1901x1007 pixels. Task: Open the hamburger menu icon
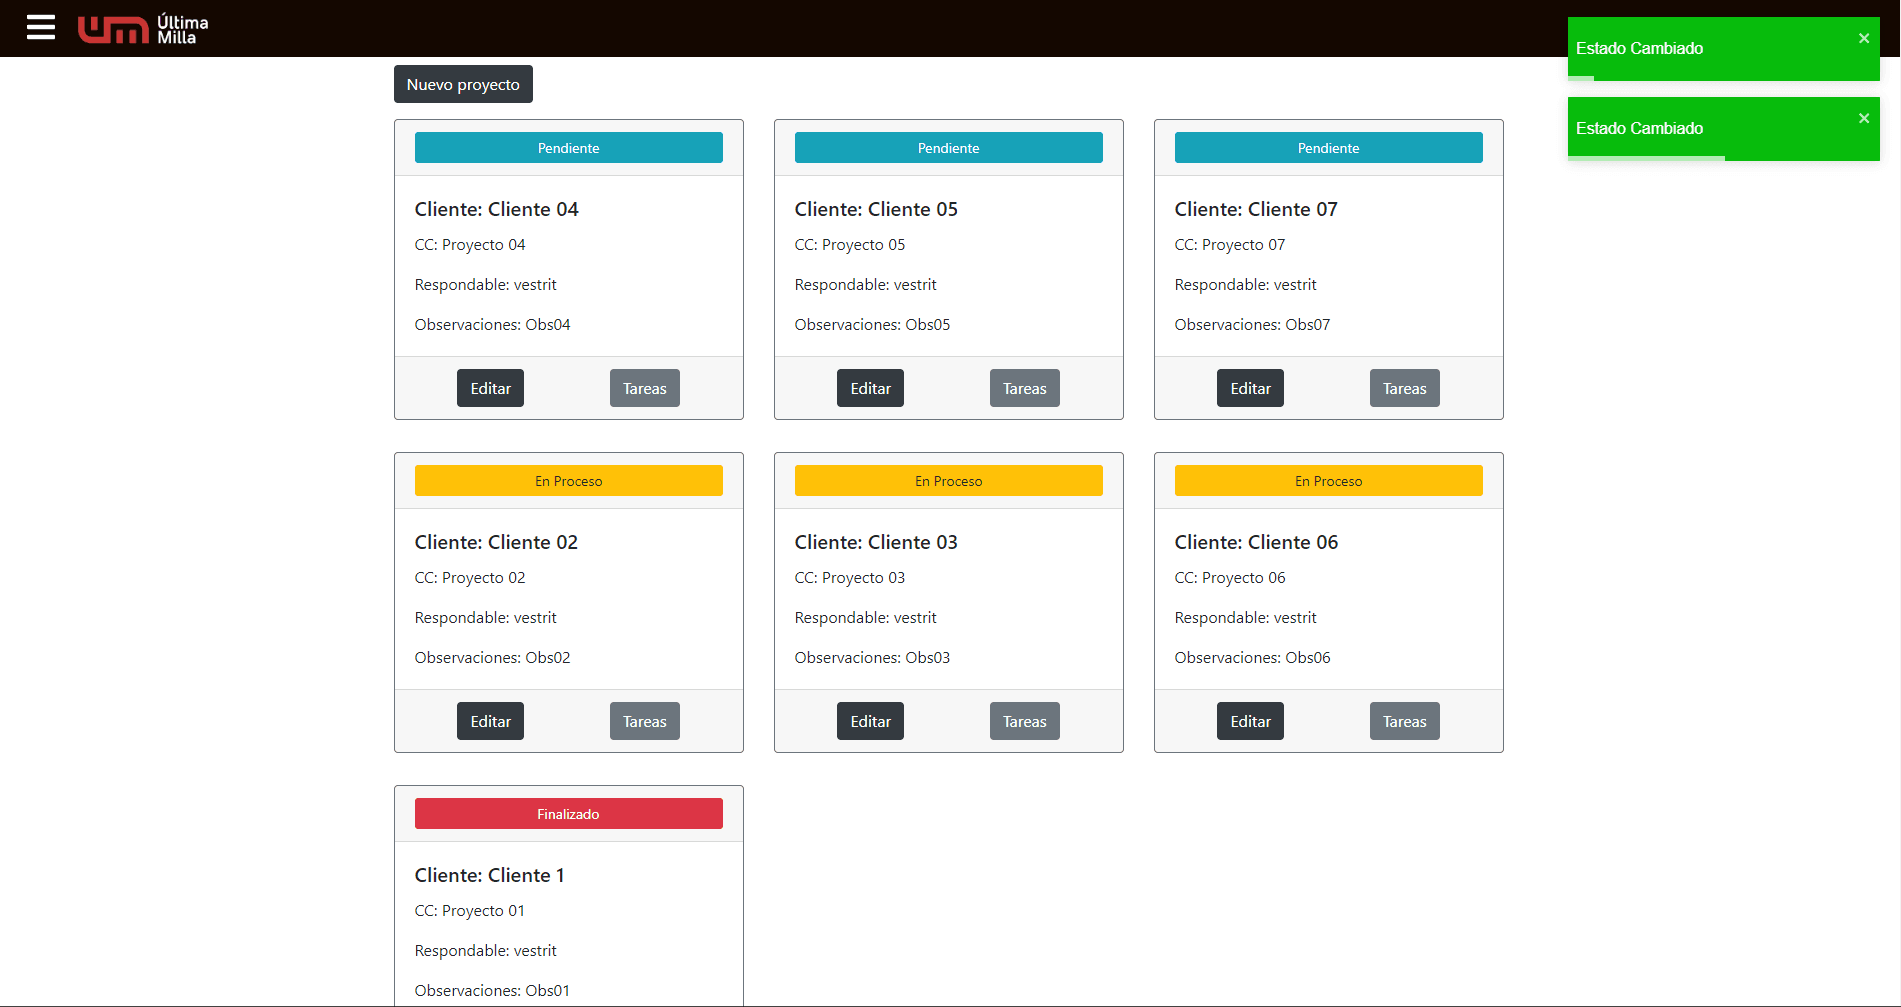[41, 28]
